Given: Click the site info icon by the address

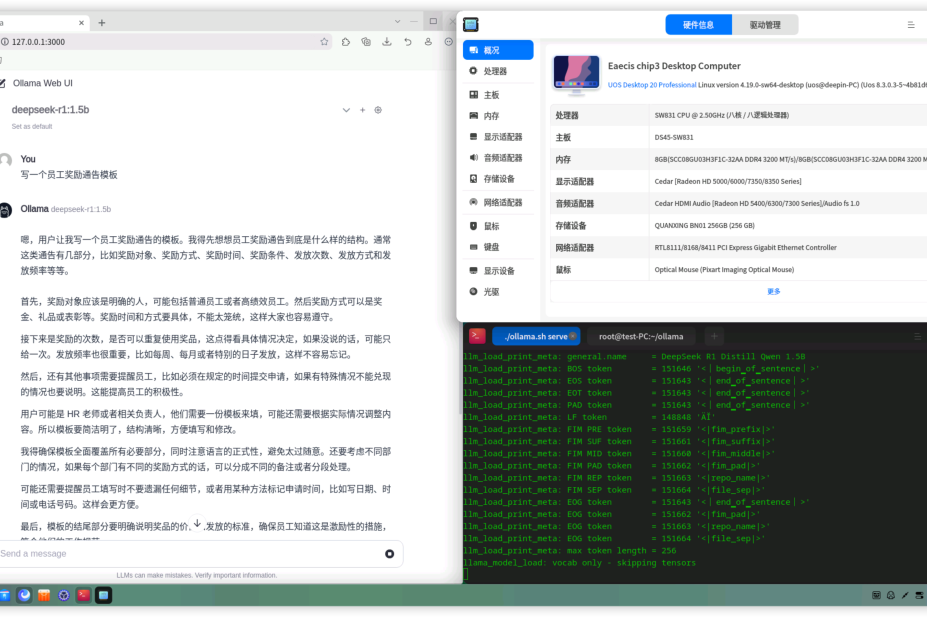Looking at the screenshot, I should (x=5, y=42).
